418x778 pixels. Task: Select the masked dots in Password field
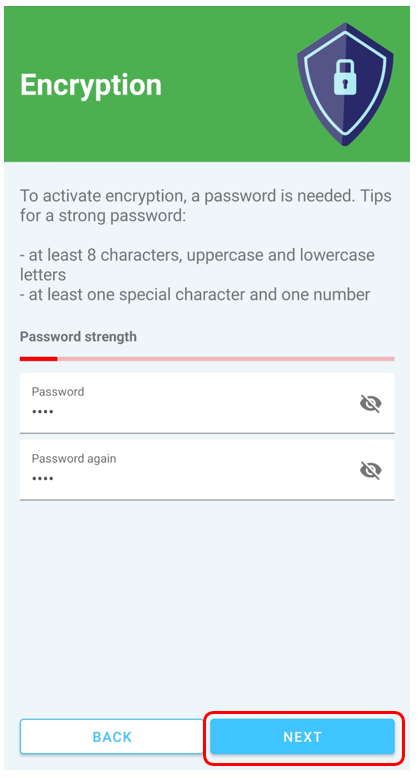tap(43, 412)
